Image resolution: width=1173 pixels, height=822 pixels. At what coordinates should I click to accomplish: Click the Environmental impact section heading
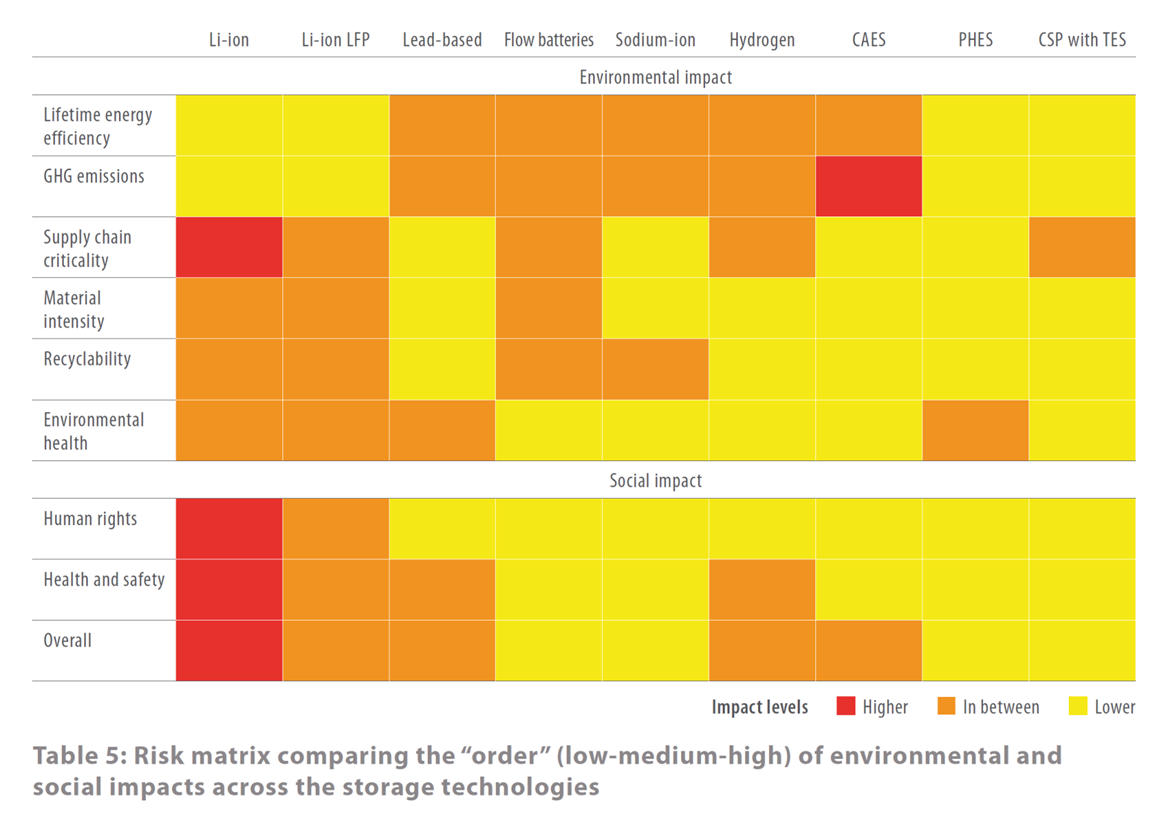655,77
